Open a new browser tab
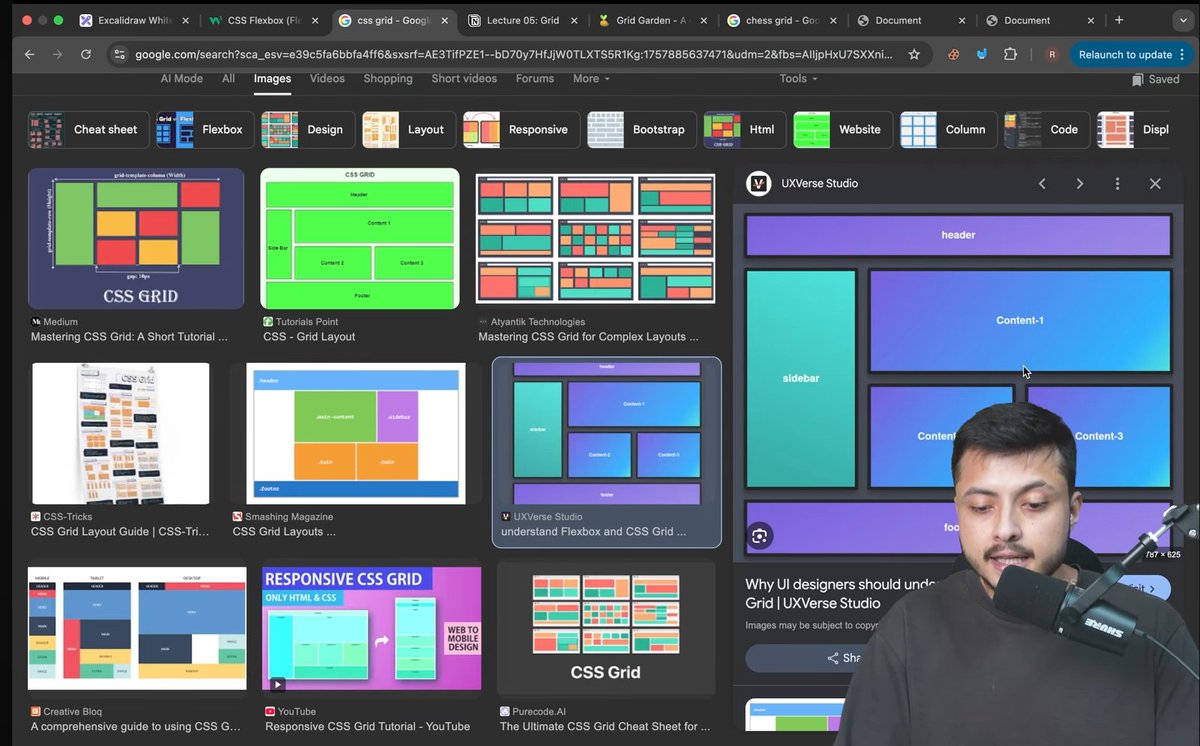The width and height of the screenshot is (1200, 746). coord(1119,20)
